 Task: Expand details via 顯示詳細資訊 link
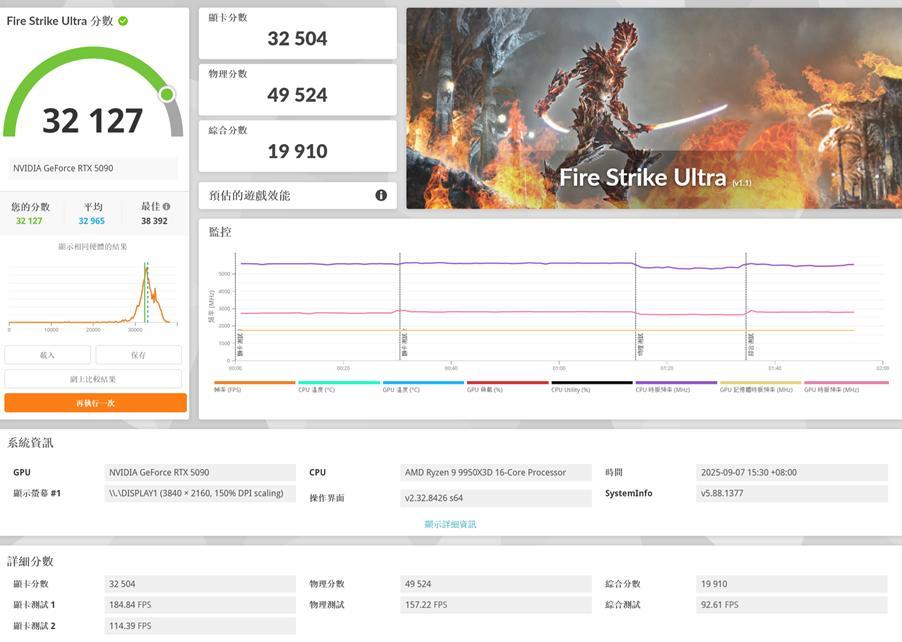click(450, 524)
